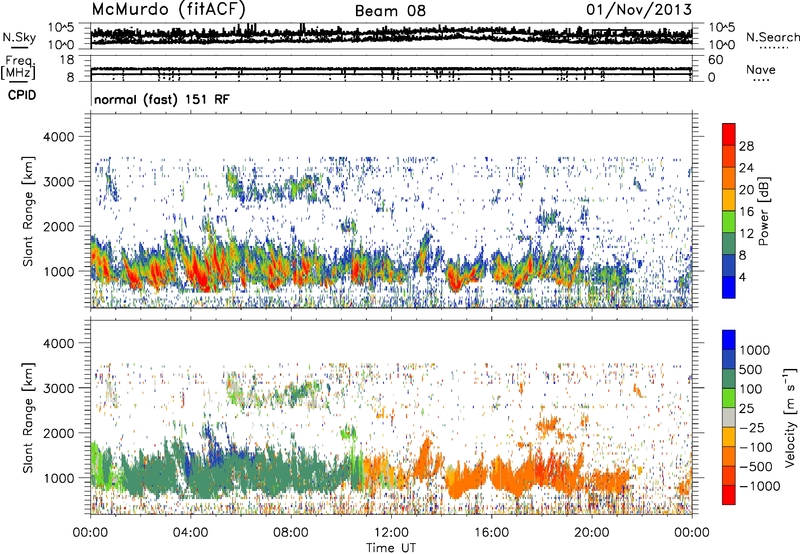Click the text "normal (fast) 151 RF"
The image size is (800, 554).
pos(162,99)
